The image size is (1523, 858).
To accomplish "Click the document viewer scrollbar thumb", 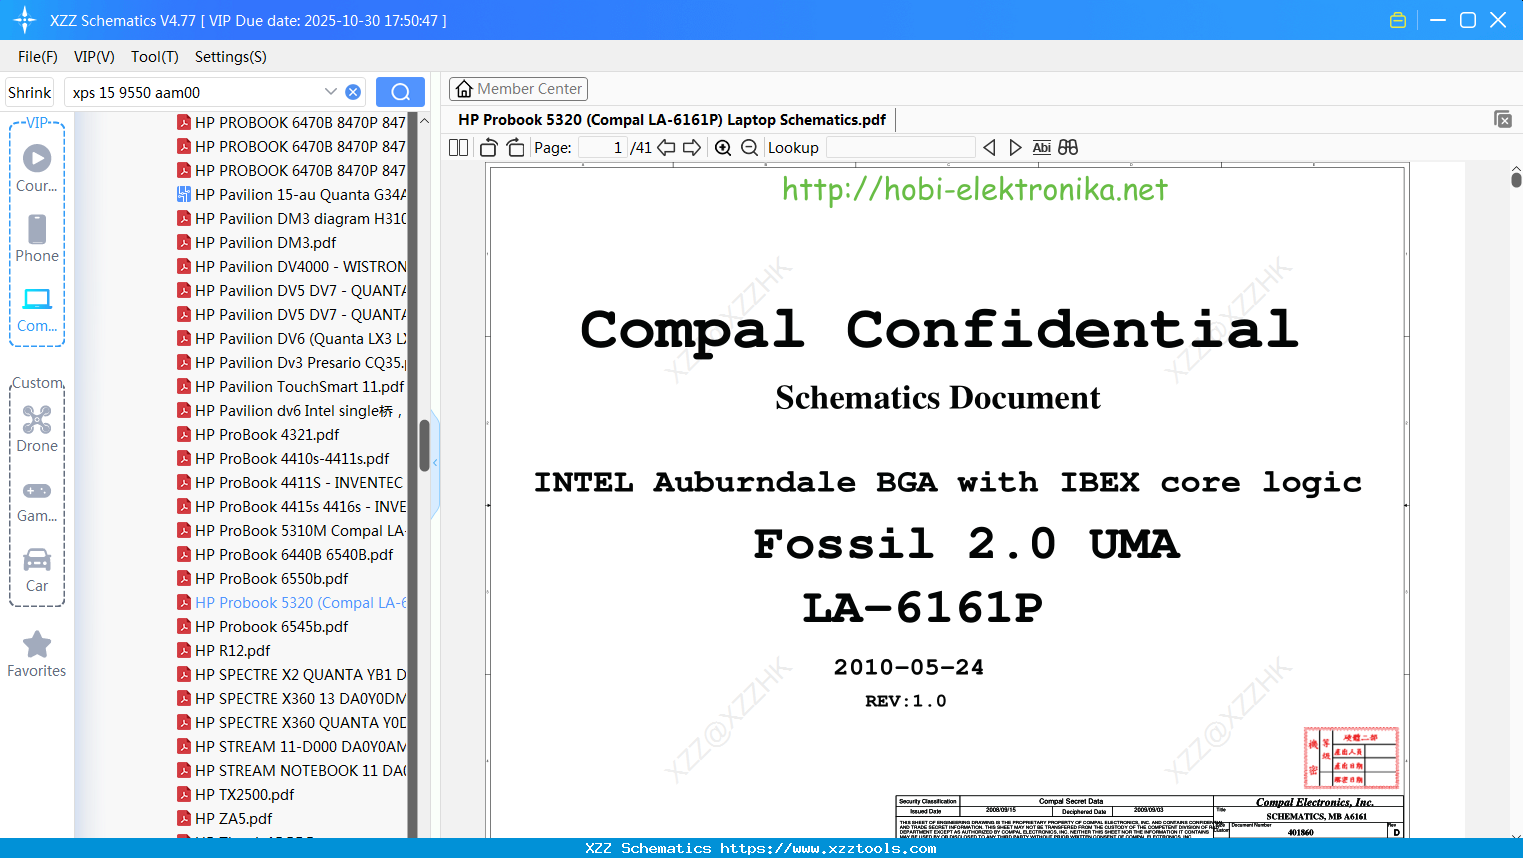I will point(1516,179).
